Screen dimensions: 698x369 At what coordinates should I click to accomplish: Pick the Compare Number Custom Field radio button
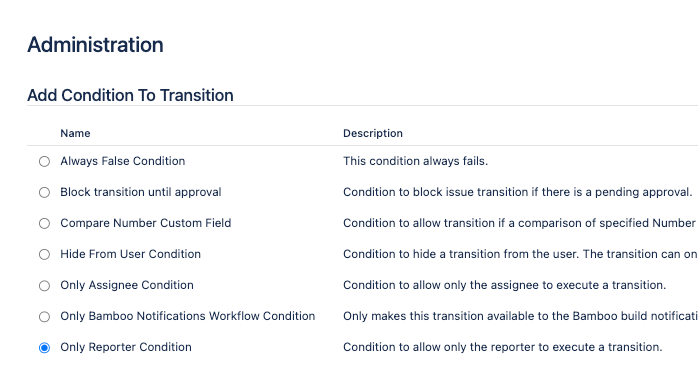pyautogui.click(x=44, y=223)
